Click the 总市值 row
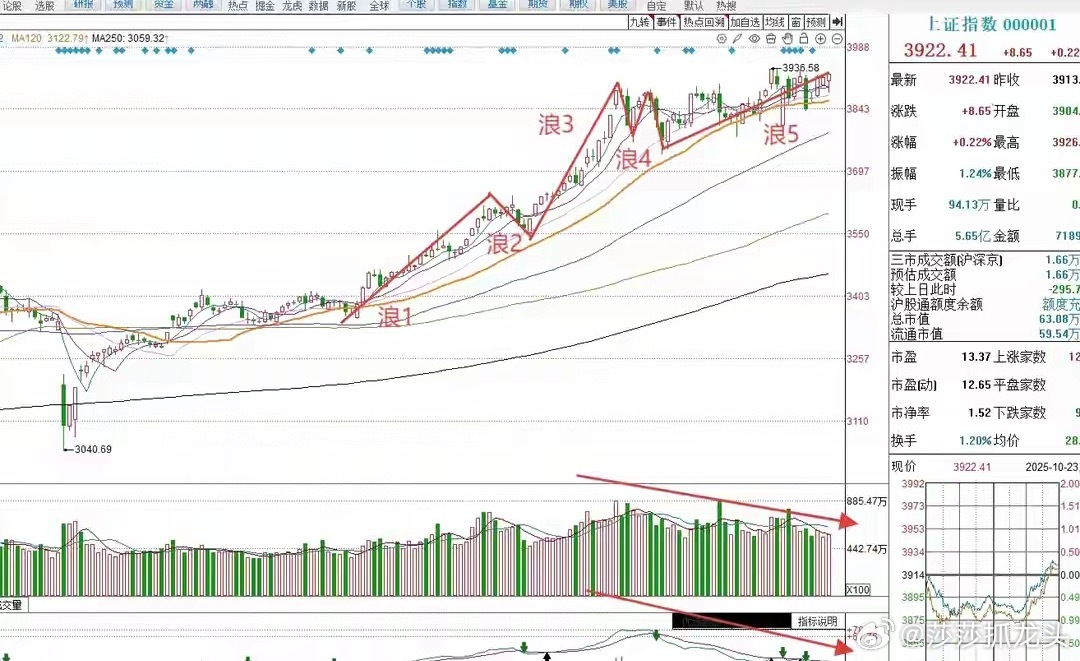Screen dimensions: 1080x661 pyautogui.click(x=984, y=319)
